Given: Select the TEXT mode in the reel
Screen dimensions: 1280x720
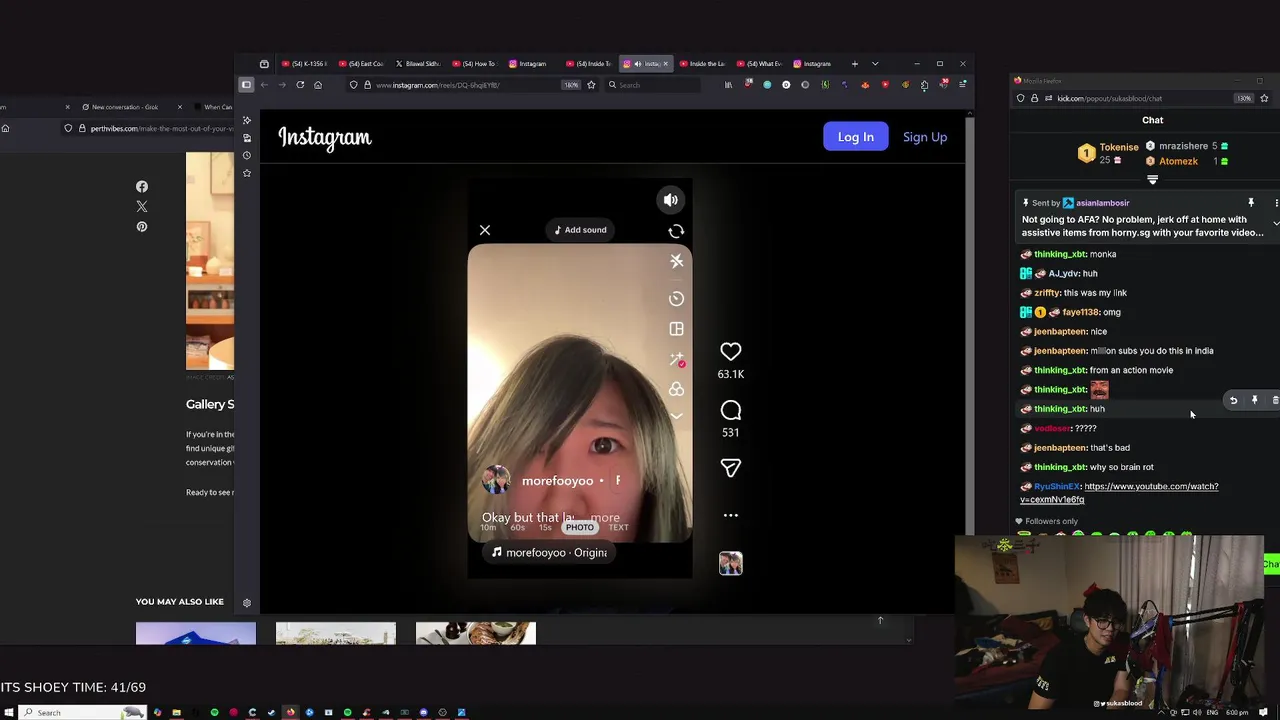Looking at the screenshot, I should coord(618,527).
